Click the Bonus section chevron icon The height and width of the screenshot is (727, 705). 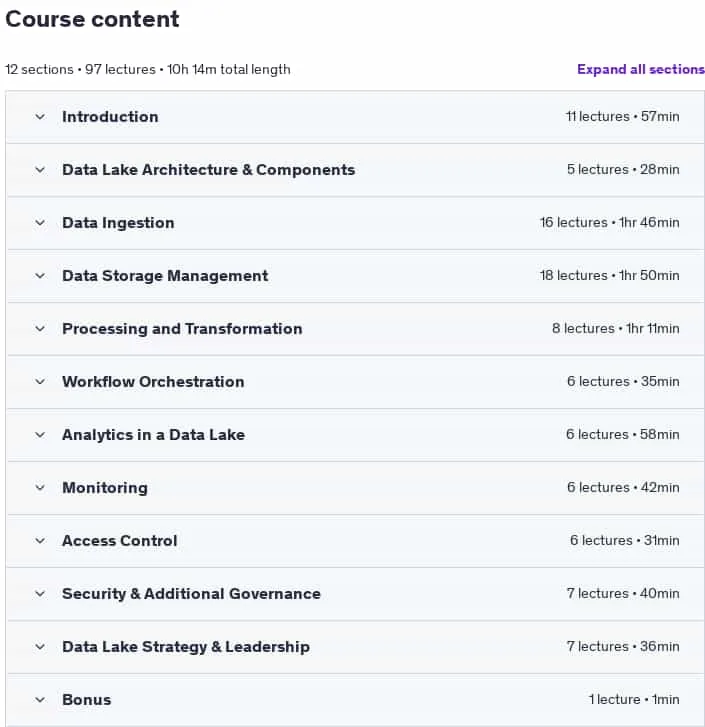pyautogui.click(x=40, y=700)
